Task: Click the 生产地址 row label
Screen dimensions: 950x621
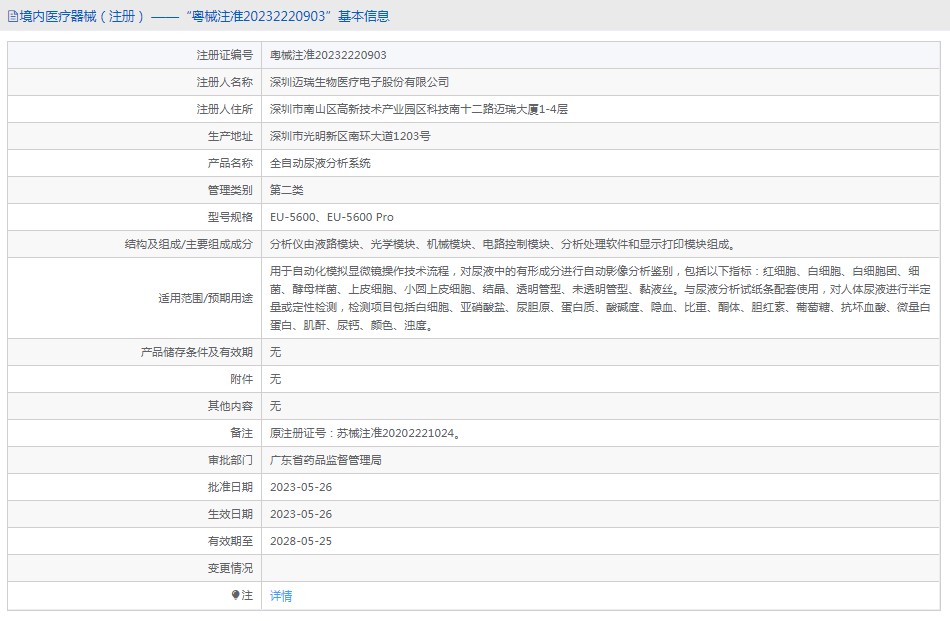Action: [230, 136]
